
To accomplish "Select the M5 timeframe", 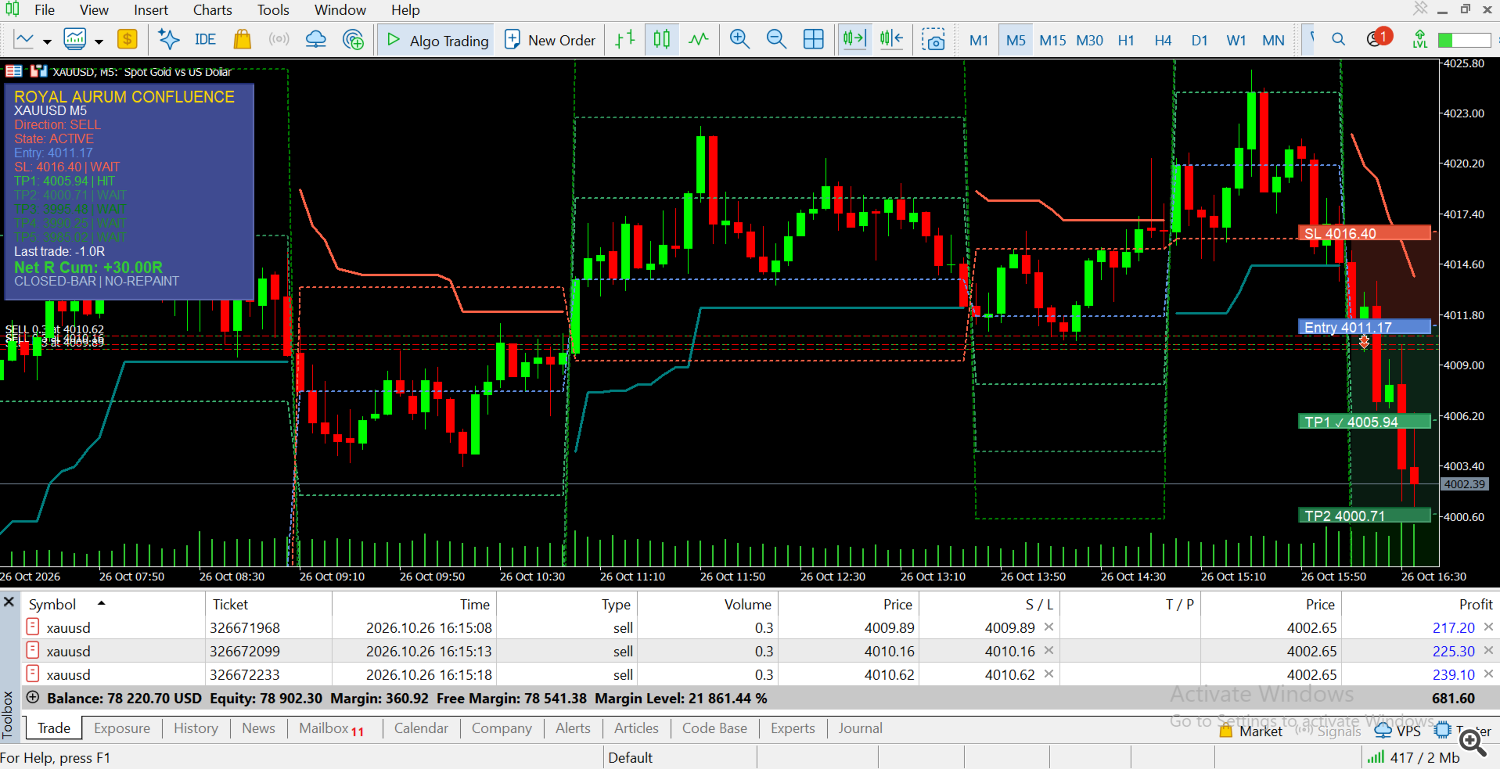I will tap(1016, 40).
